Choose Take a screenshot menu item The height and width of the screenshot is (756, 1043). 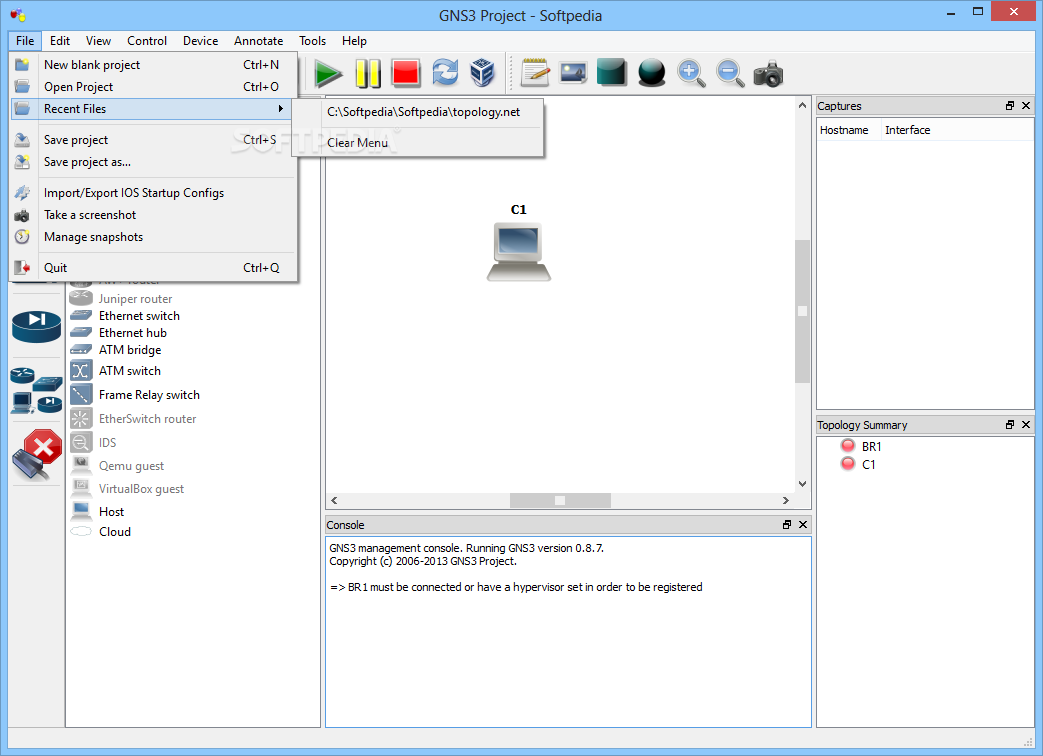(153, 215)
